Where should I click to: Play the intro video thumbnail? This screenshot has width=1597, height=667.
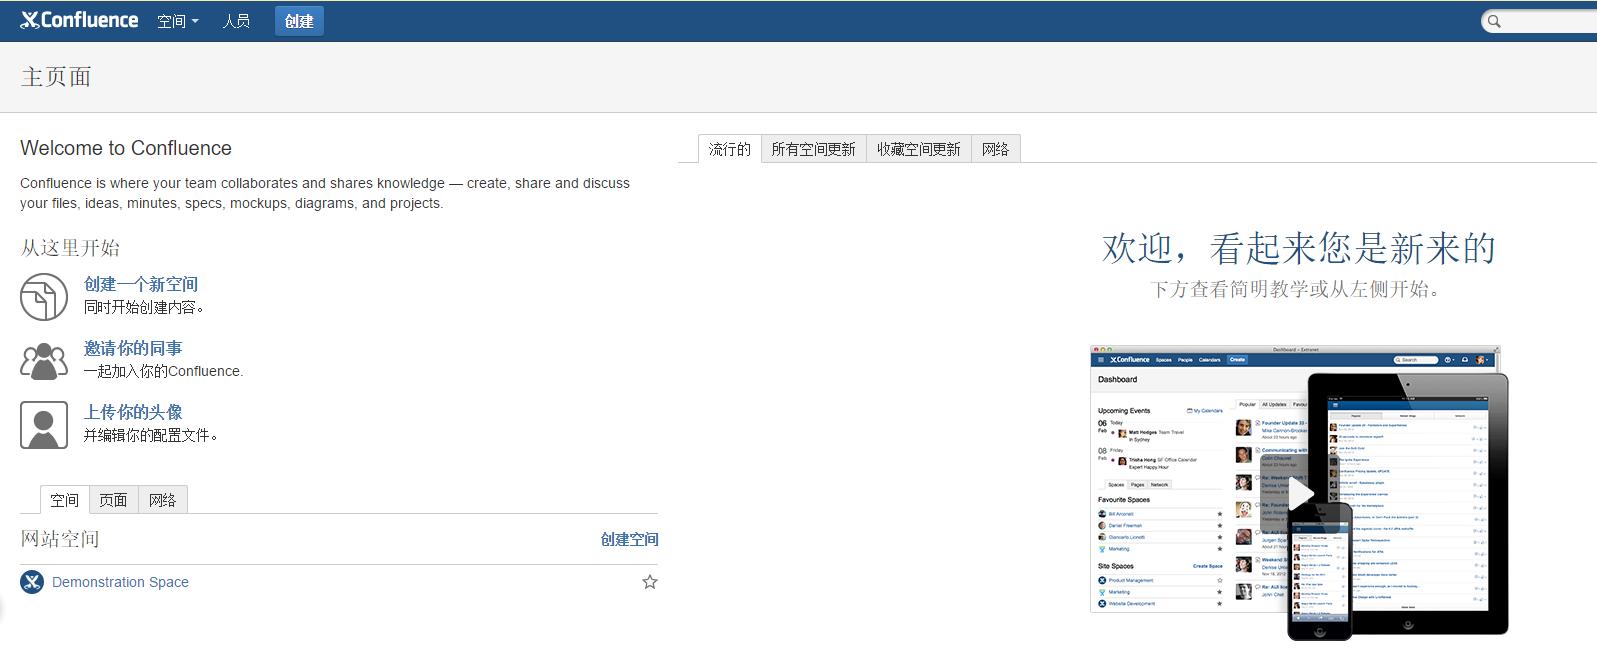(1300, 493)
